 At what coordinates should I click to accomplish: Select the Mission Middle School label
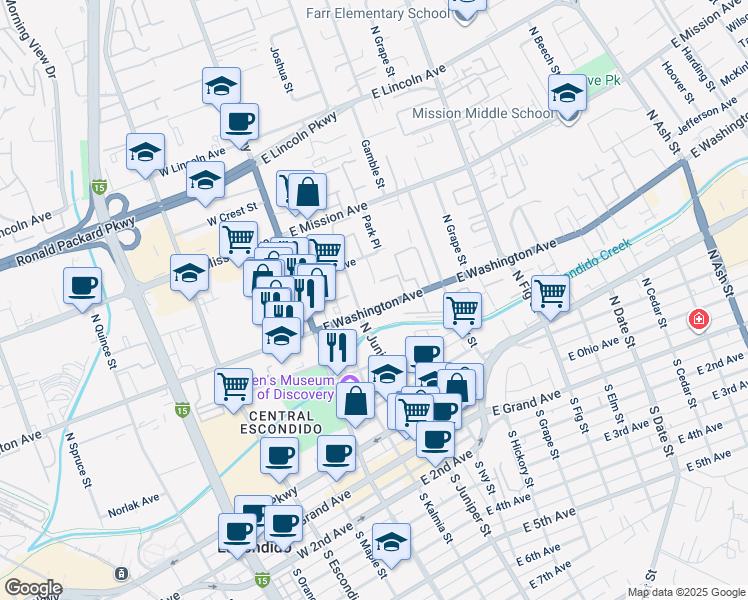[x=483, y=114]
